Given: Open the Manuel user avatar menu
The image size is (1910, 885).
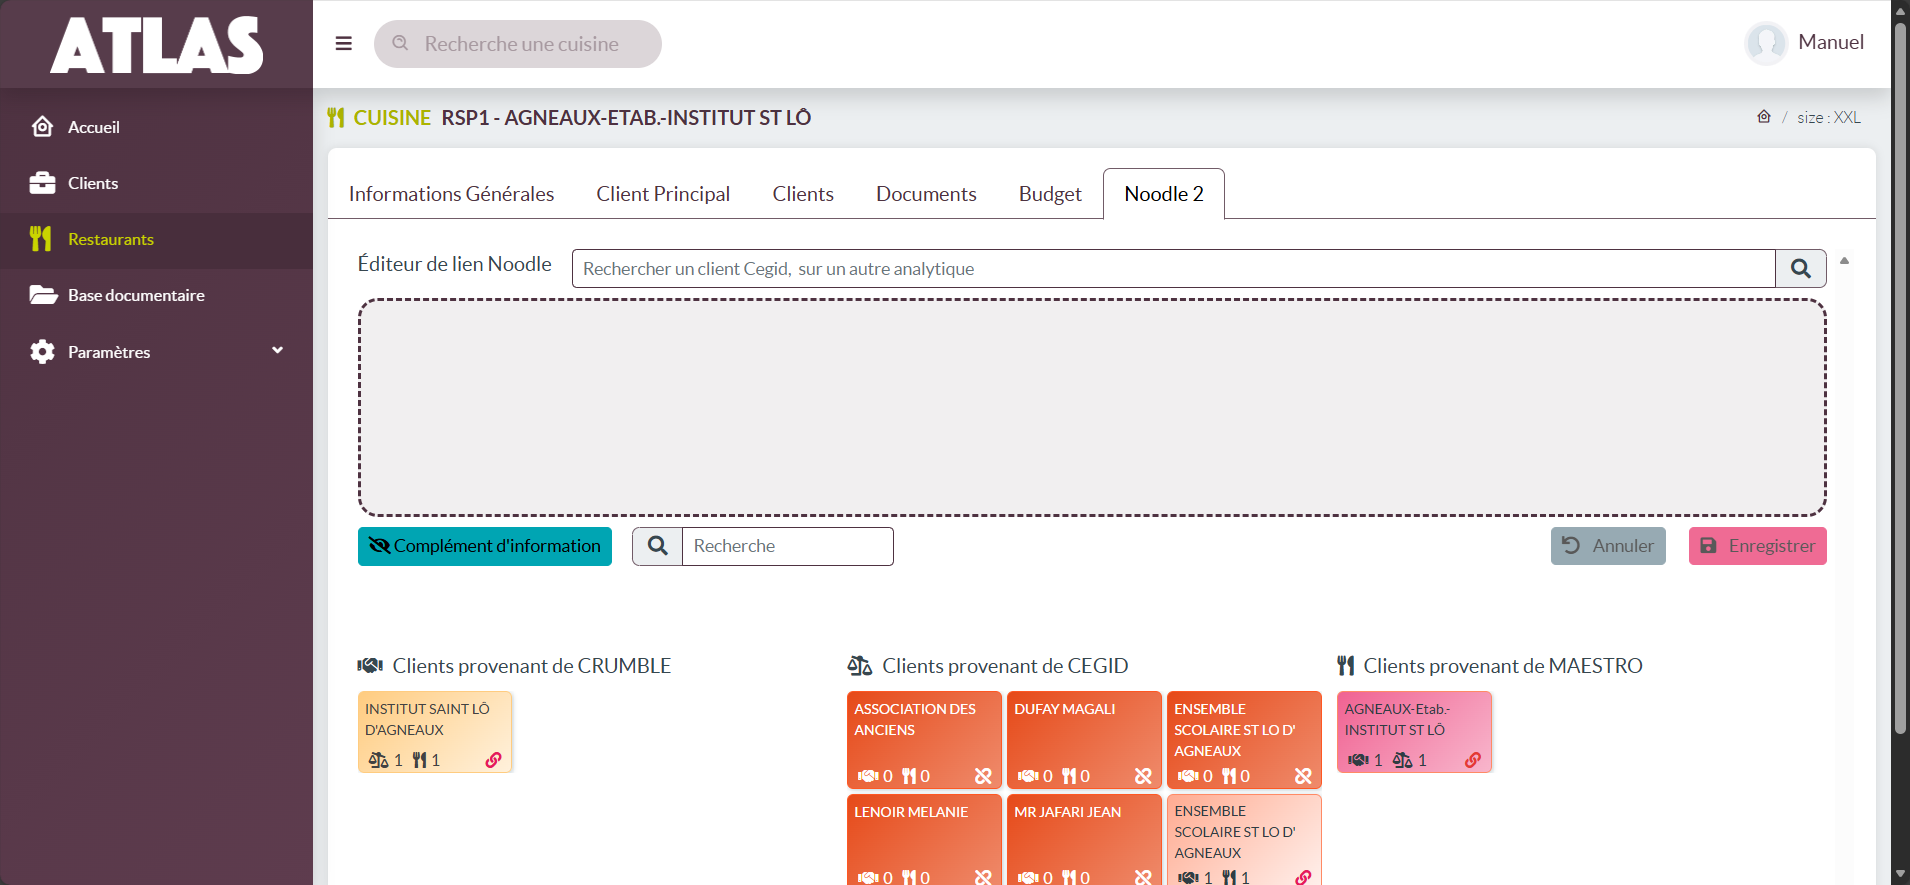Looking at the screenshot, I should coord(1805,43).
